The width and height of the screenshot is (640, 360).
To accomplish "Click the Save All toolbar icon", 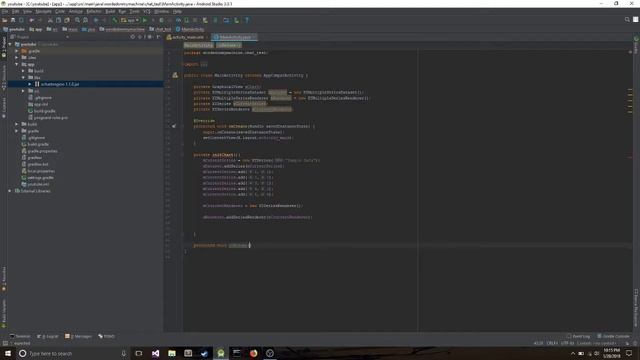I will coord(13,20).
